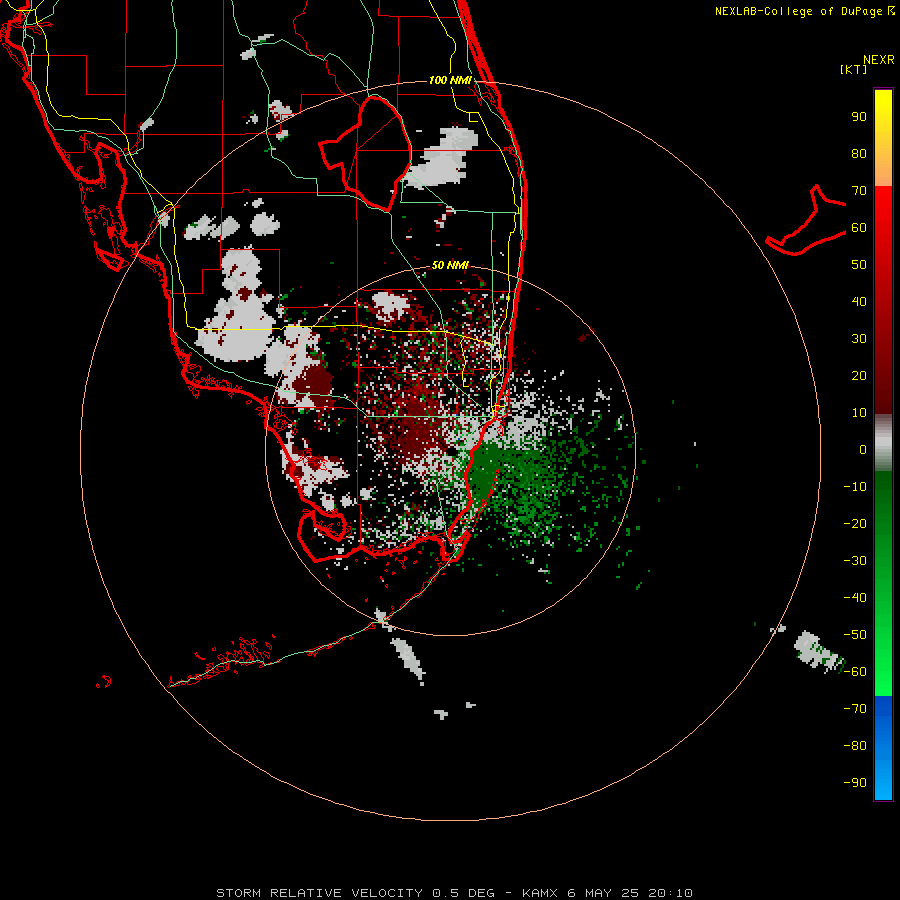This screenshot has height=900, width=900.
Task: Click the -60 value on the velocity scale
Action: pos(855,672)
